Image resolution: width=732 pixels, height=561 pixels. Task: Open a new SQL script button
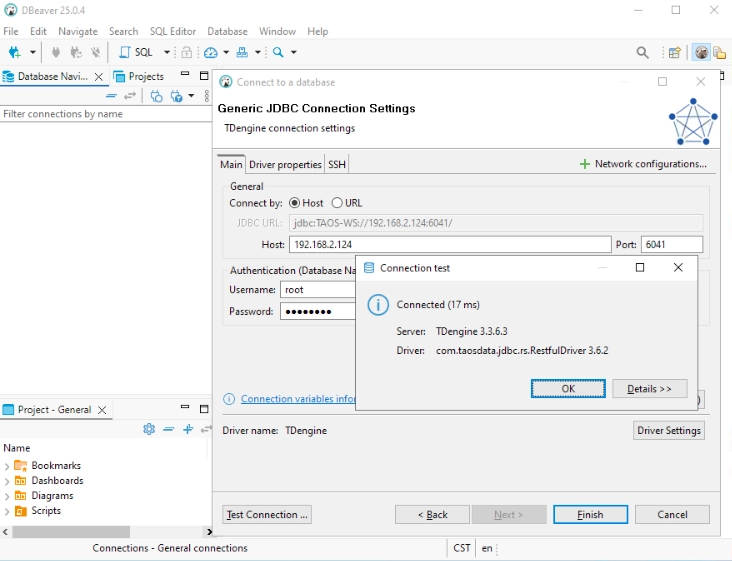click(x=136, y=52)
